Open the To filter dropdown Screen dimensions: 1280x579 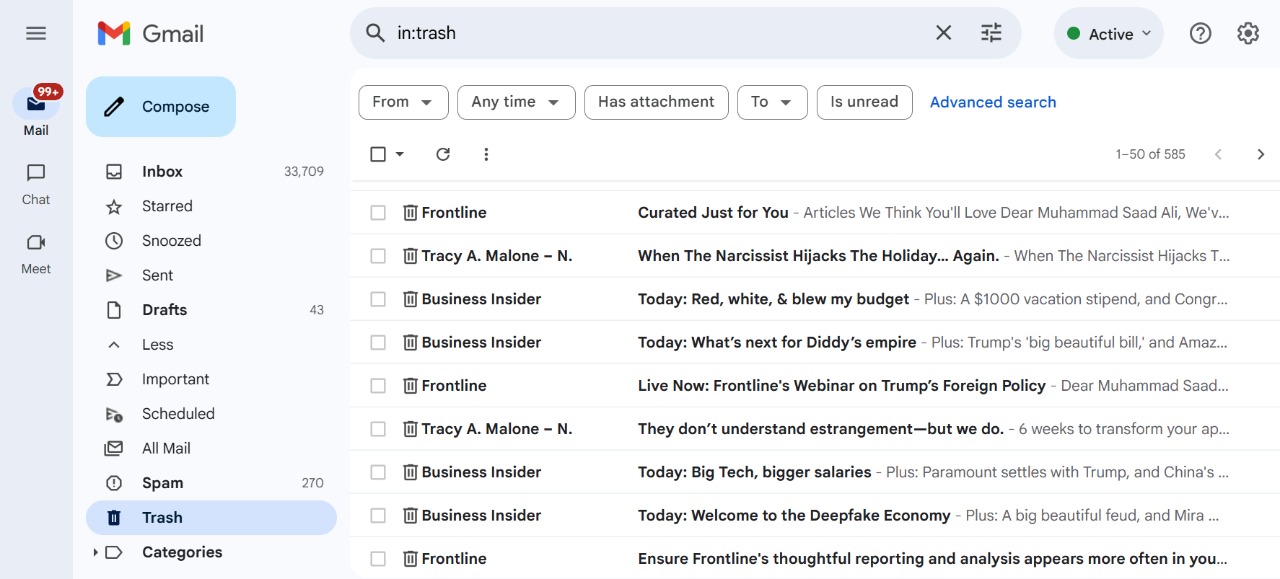[x=772, y=102]
